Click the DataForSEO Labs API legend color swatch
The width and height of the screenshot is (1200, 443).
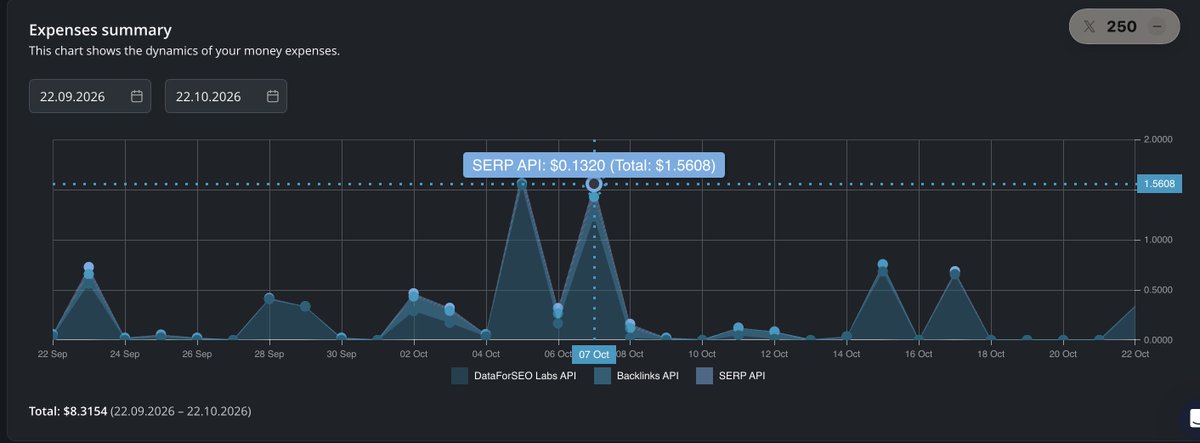(460, 376)
